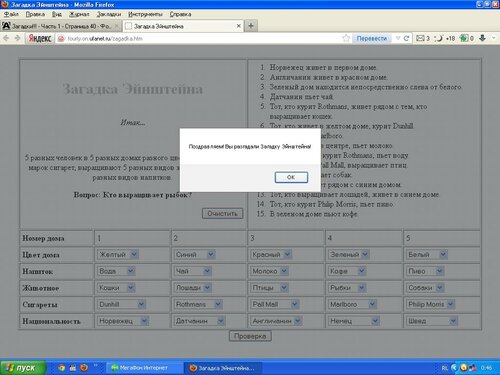Open the Справка menu

tap(180, 14)
